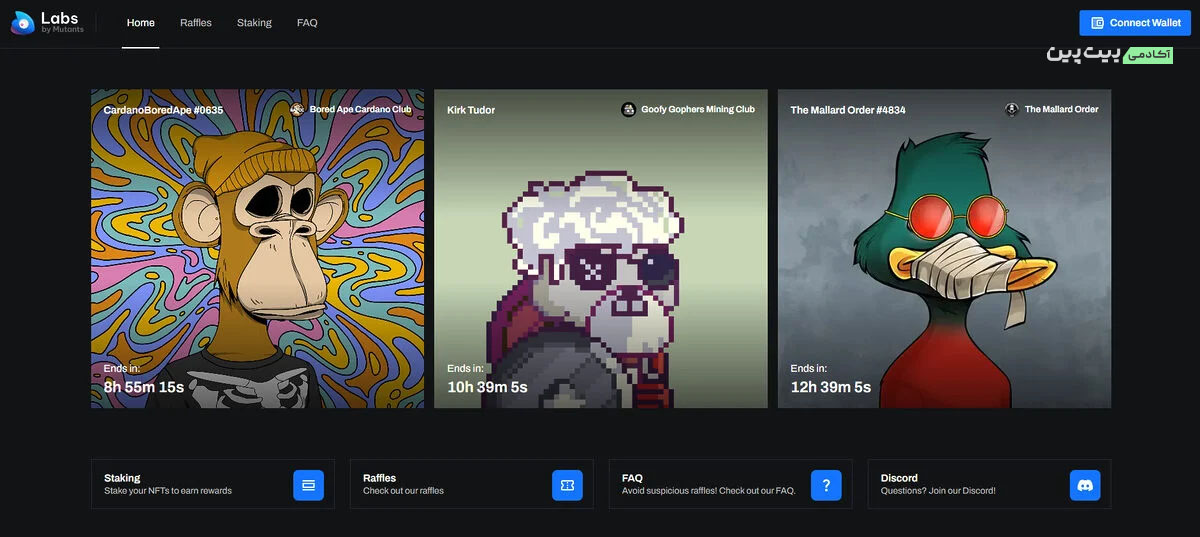Click the blue FAQ question mark icon

(x=826, y=485)
